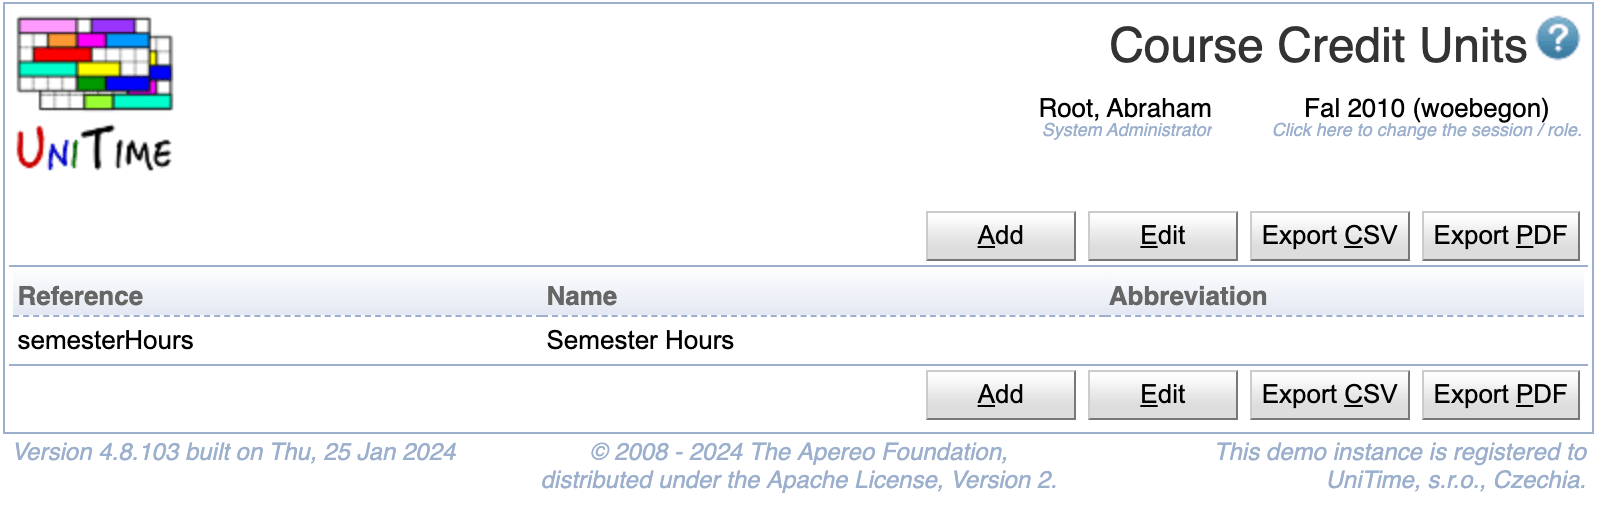Sort by the Reference column header
This screenshot has height=506, width=1600.
81,296
